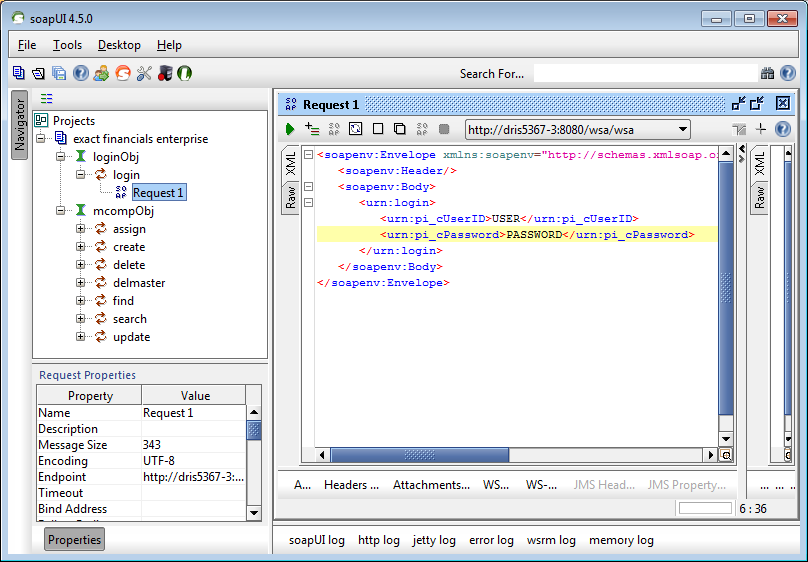
Task: Open the File menu
Action: click(x=27, y=45)
